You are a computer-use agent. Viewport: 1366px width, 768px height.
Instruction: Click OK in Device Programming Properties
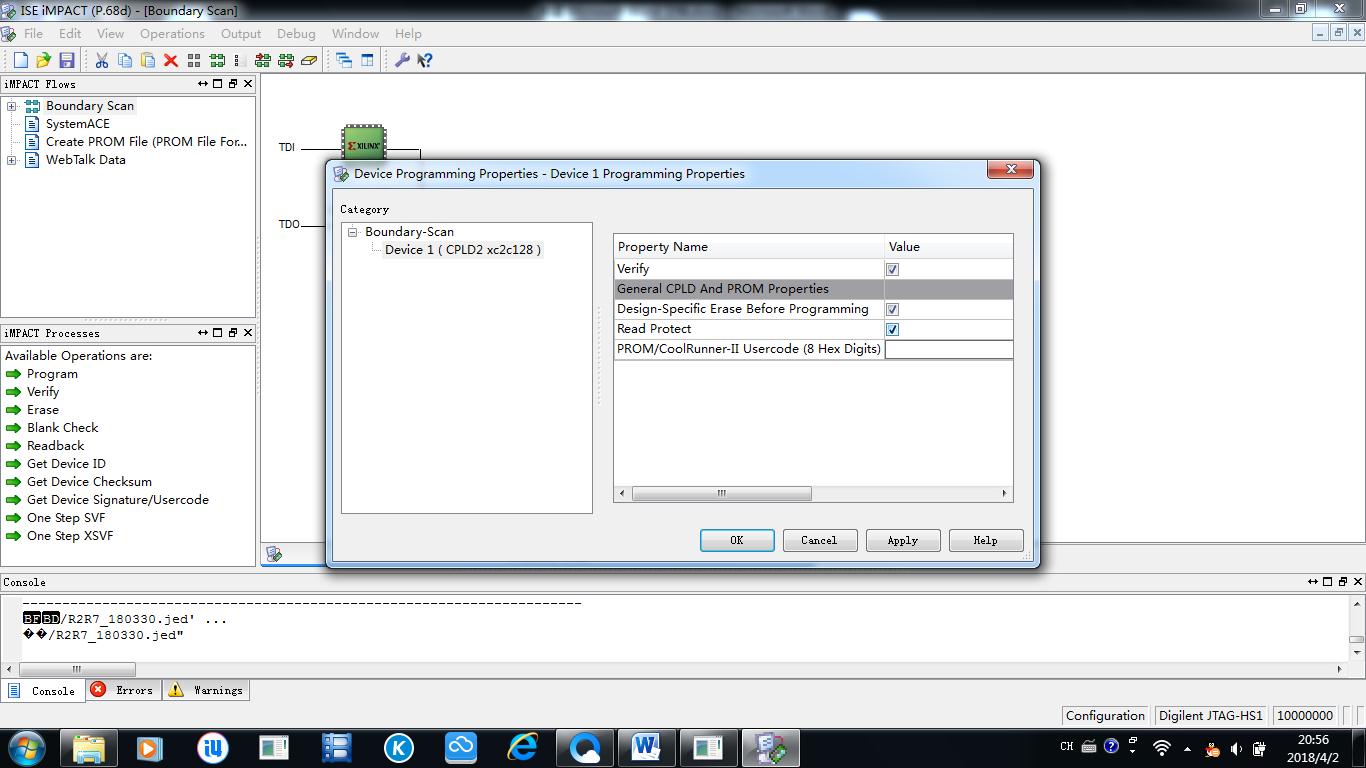coord(737,540)
